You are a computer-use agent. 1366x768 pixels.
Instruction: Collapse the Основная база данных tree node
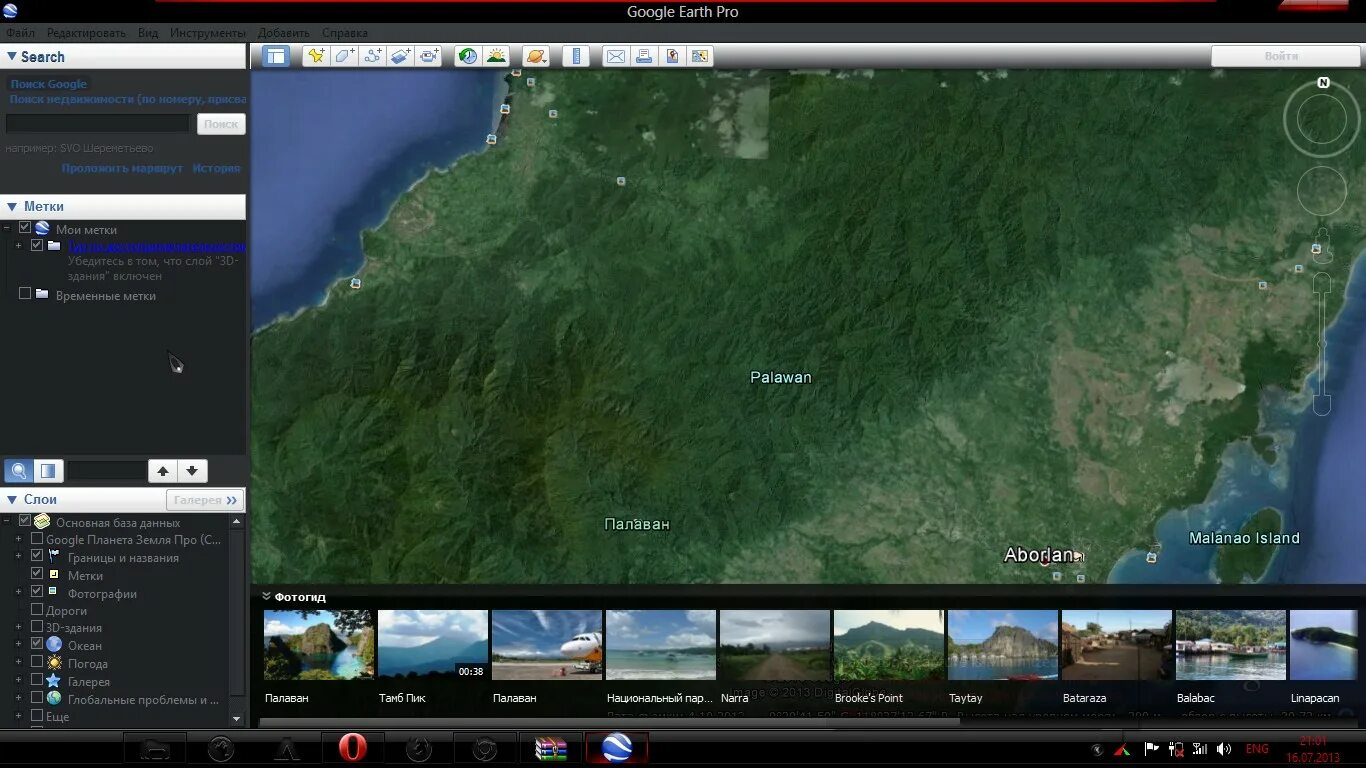pos(8,522)
